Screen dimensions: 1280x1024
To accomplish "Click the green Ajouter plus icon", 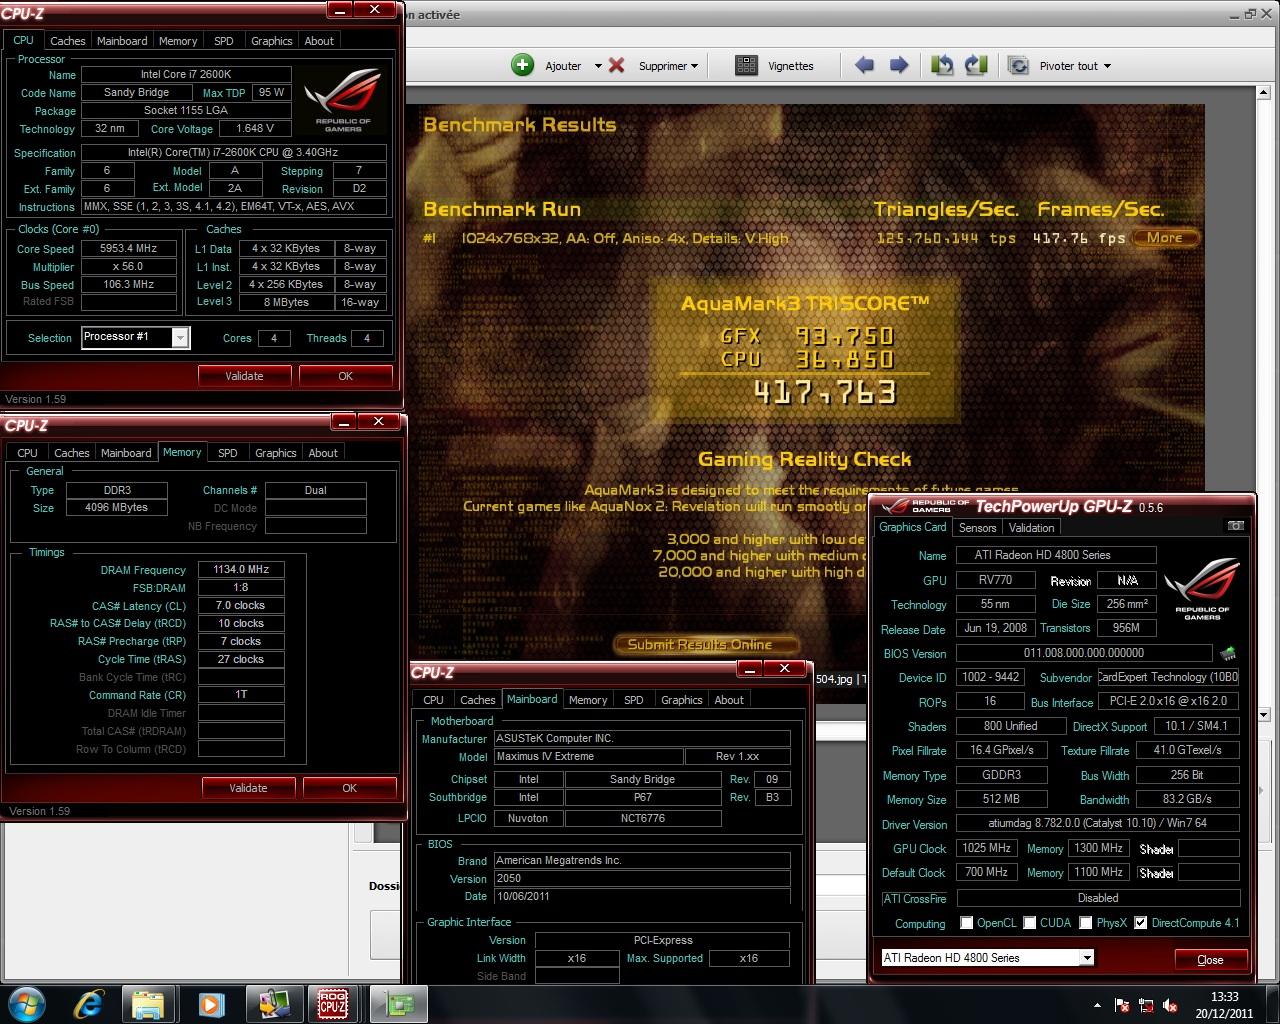I will 522,65.
